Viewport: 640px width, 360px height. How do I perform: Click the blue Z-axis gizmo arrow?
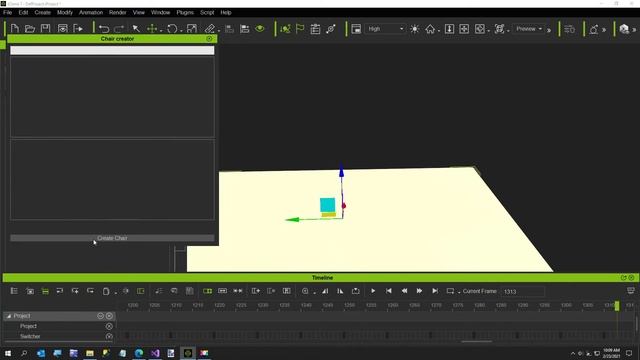click(341, 169)
